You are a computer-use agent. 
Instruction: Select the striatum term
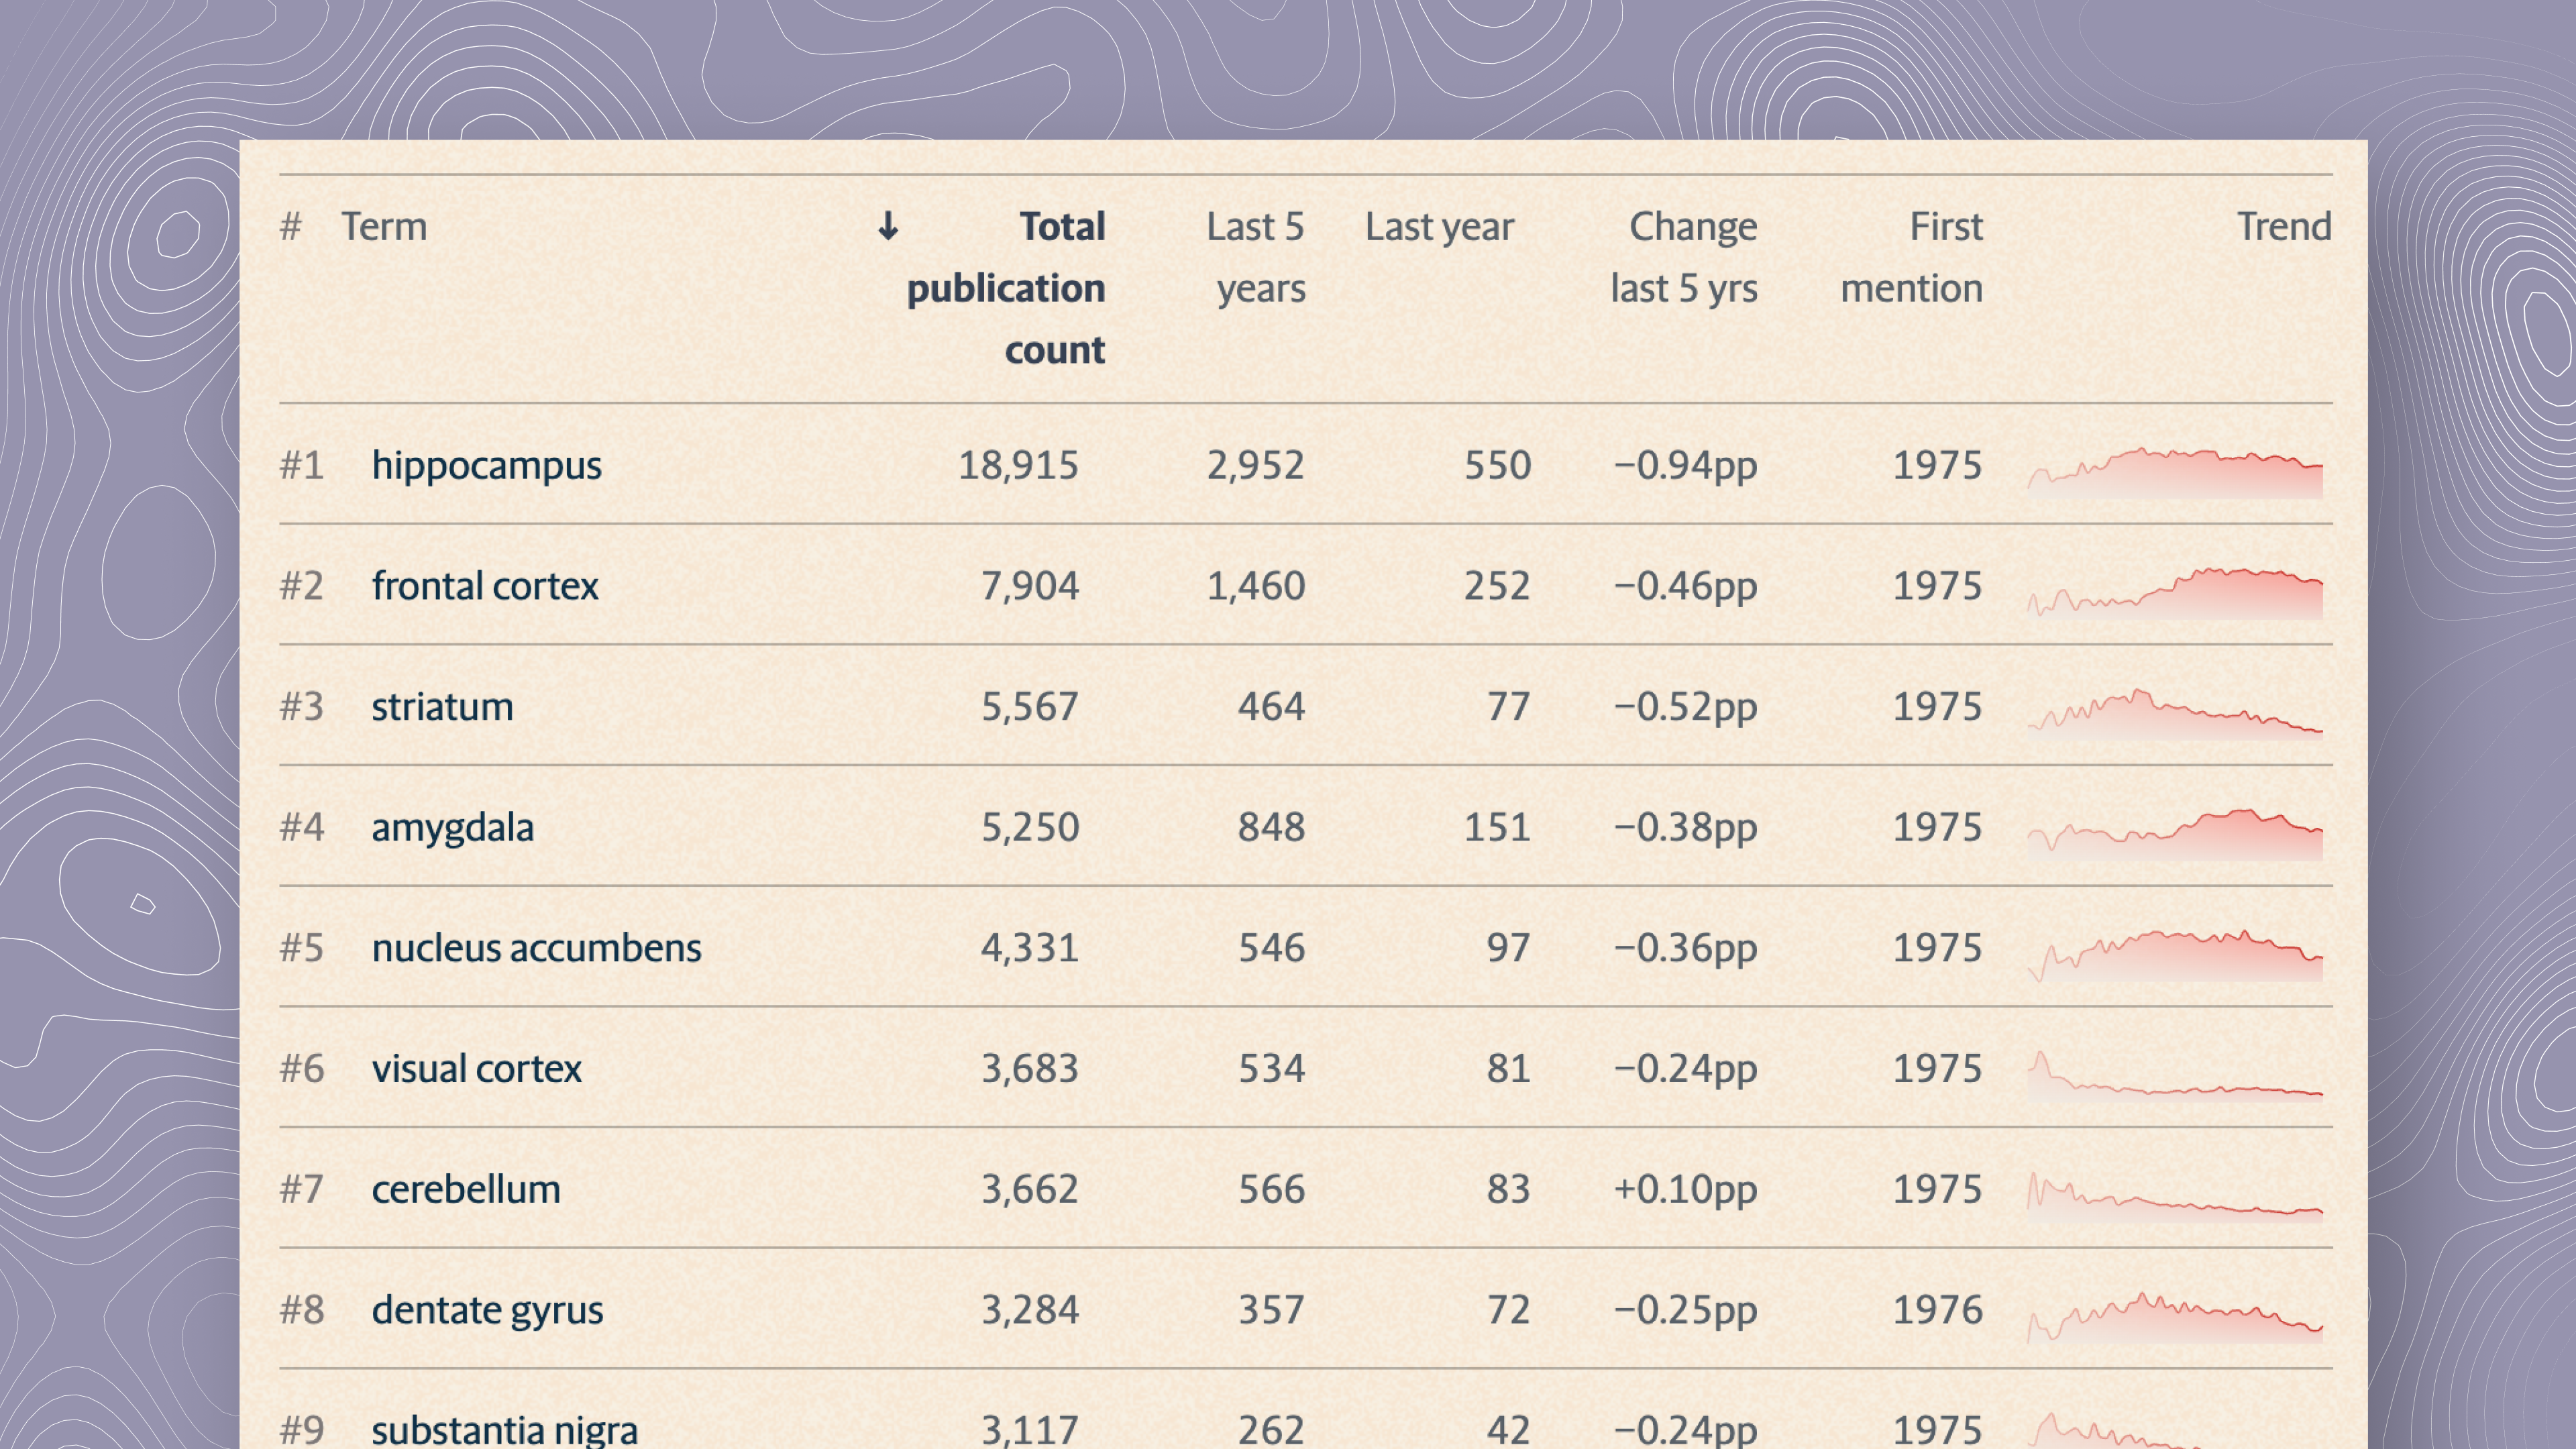click(x=442, y=707)
